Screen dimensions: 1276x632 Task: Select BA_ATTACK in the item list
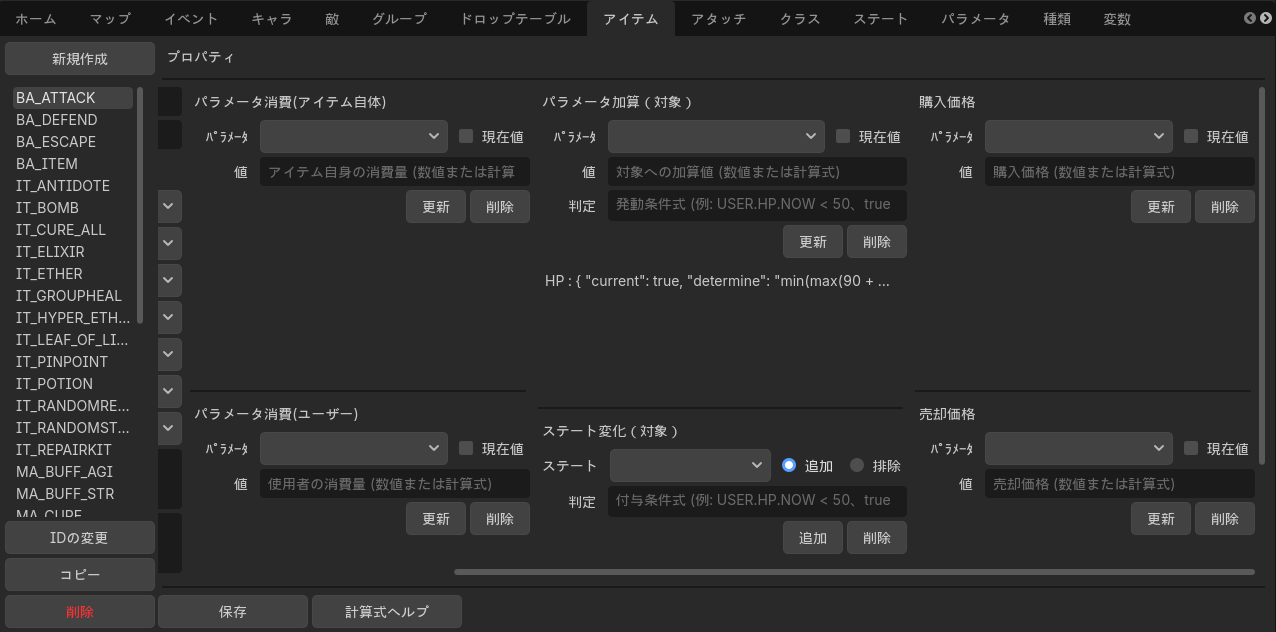[72, 98]
